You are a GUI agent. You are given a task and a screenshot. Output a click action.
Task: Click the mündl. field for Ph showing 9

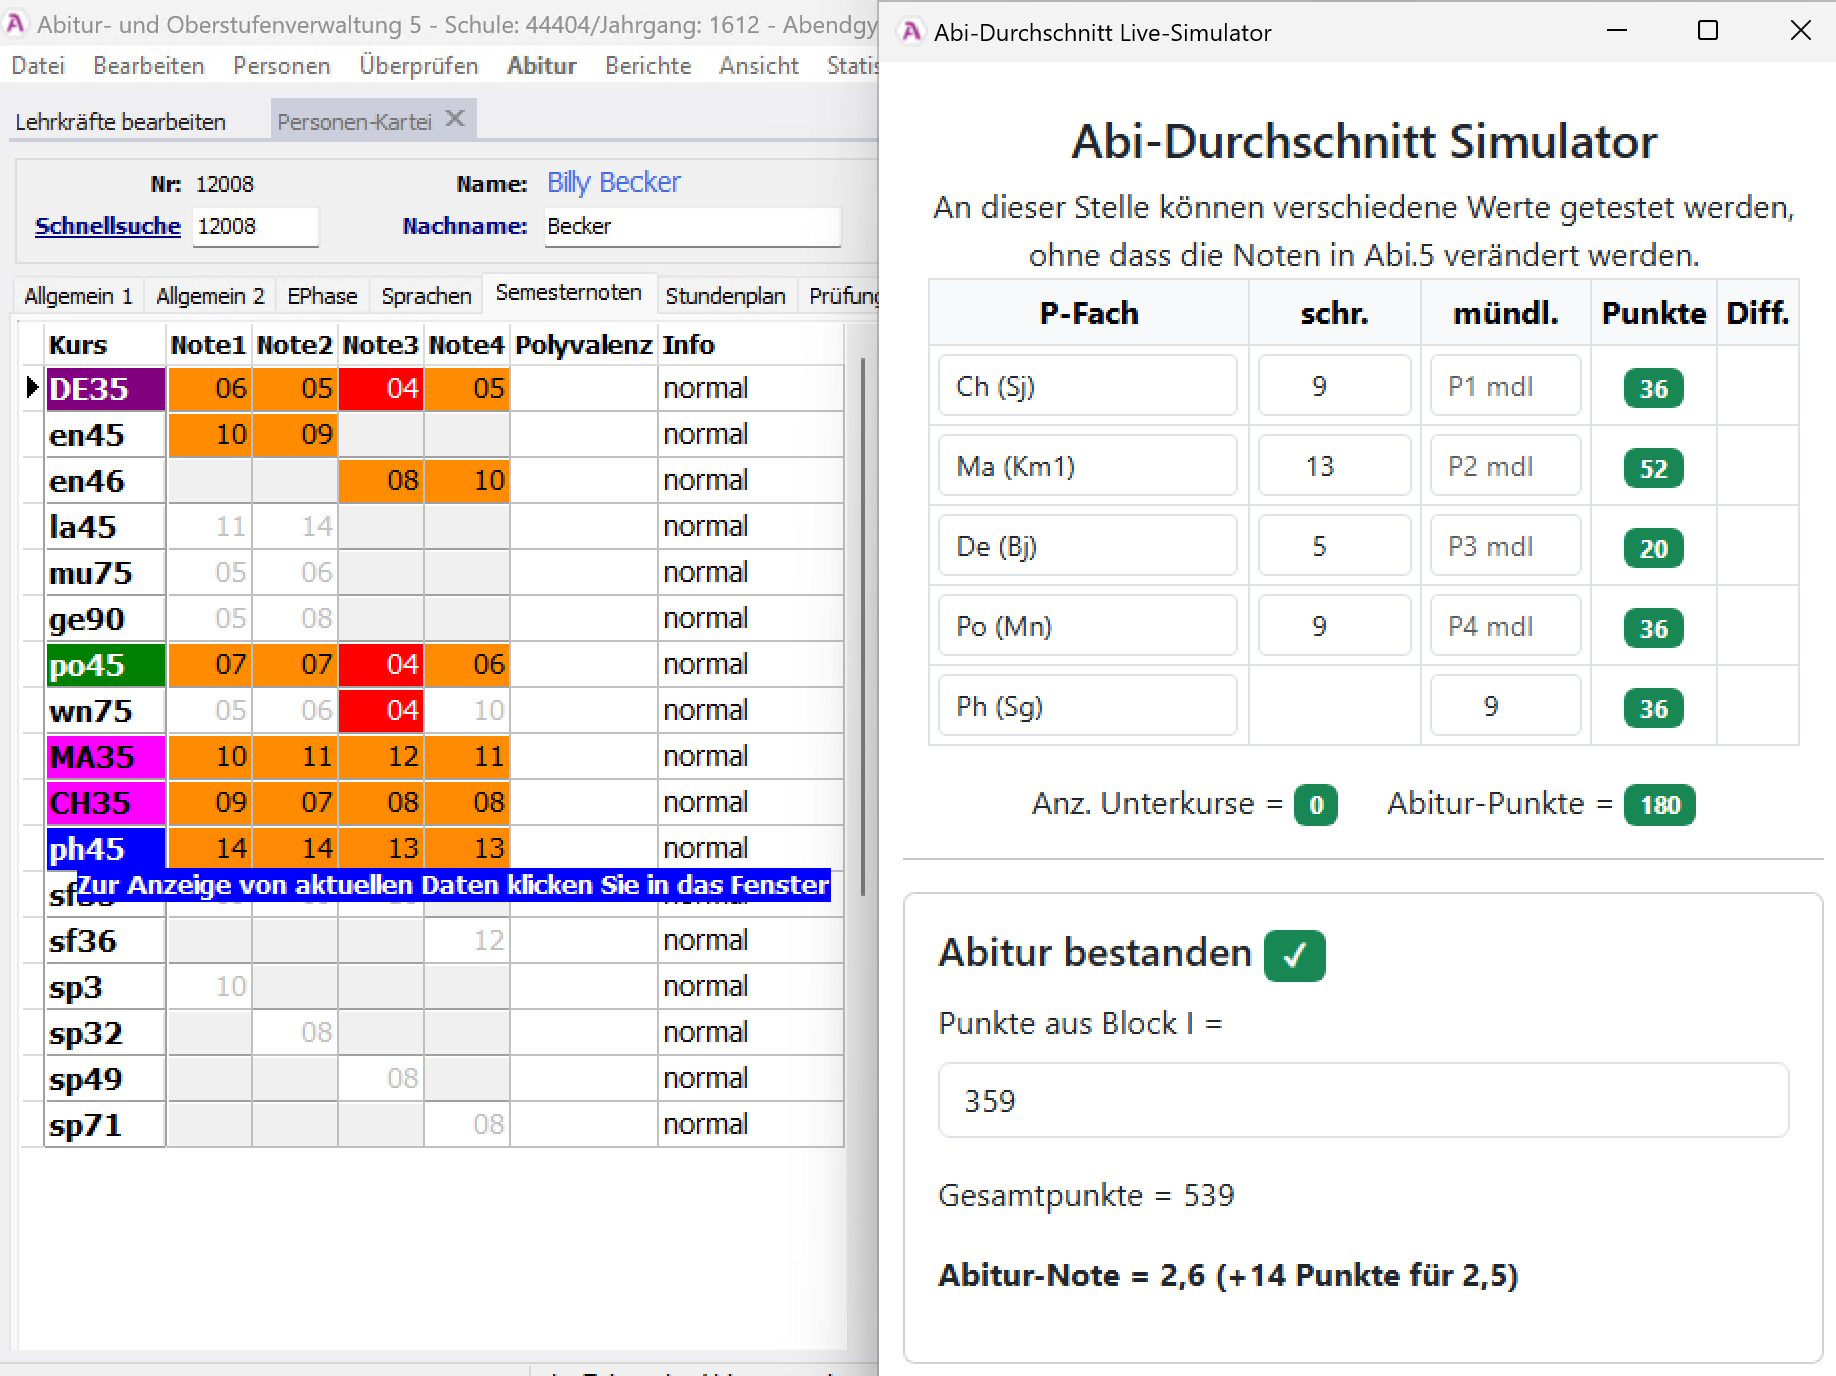[1505, 706]
